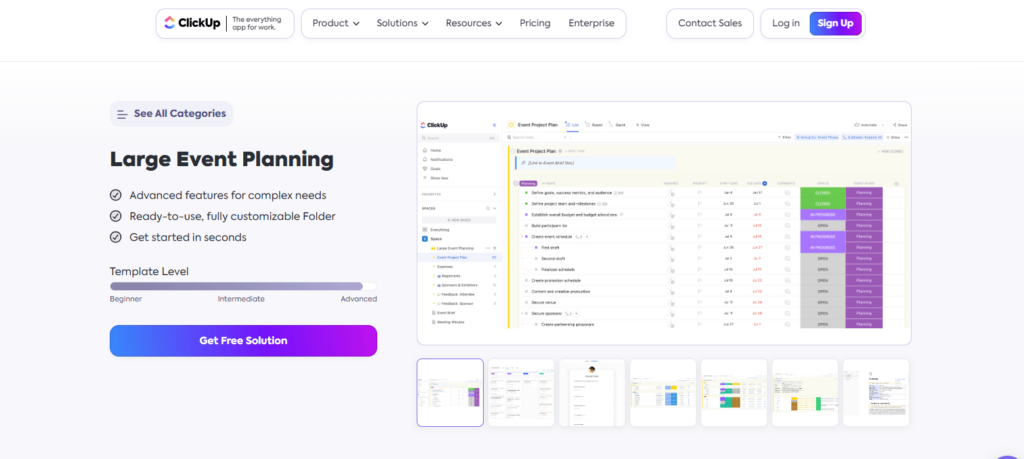Image resolution: width=1024 pixels, height=459 pixels.
Task: Click the Beginner level label
Action: 125,299
